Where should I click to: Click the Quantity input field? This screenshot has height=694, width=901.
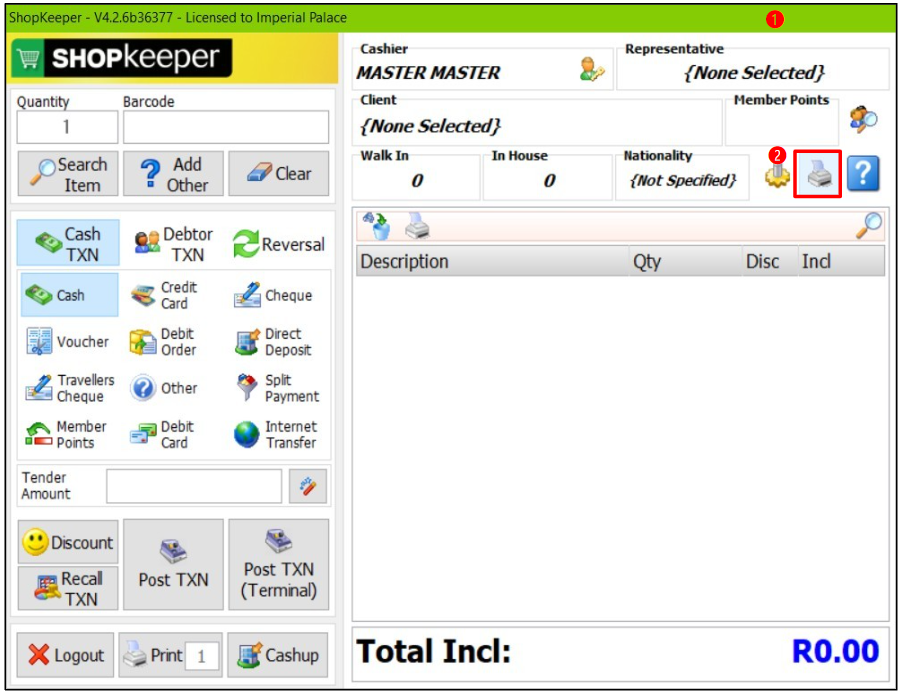pos(67,127)
